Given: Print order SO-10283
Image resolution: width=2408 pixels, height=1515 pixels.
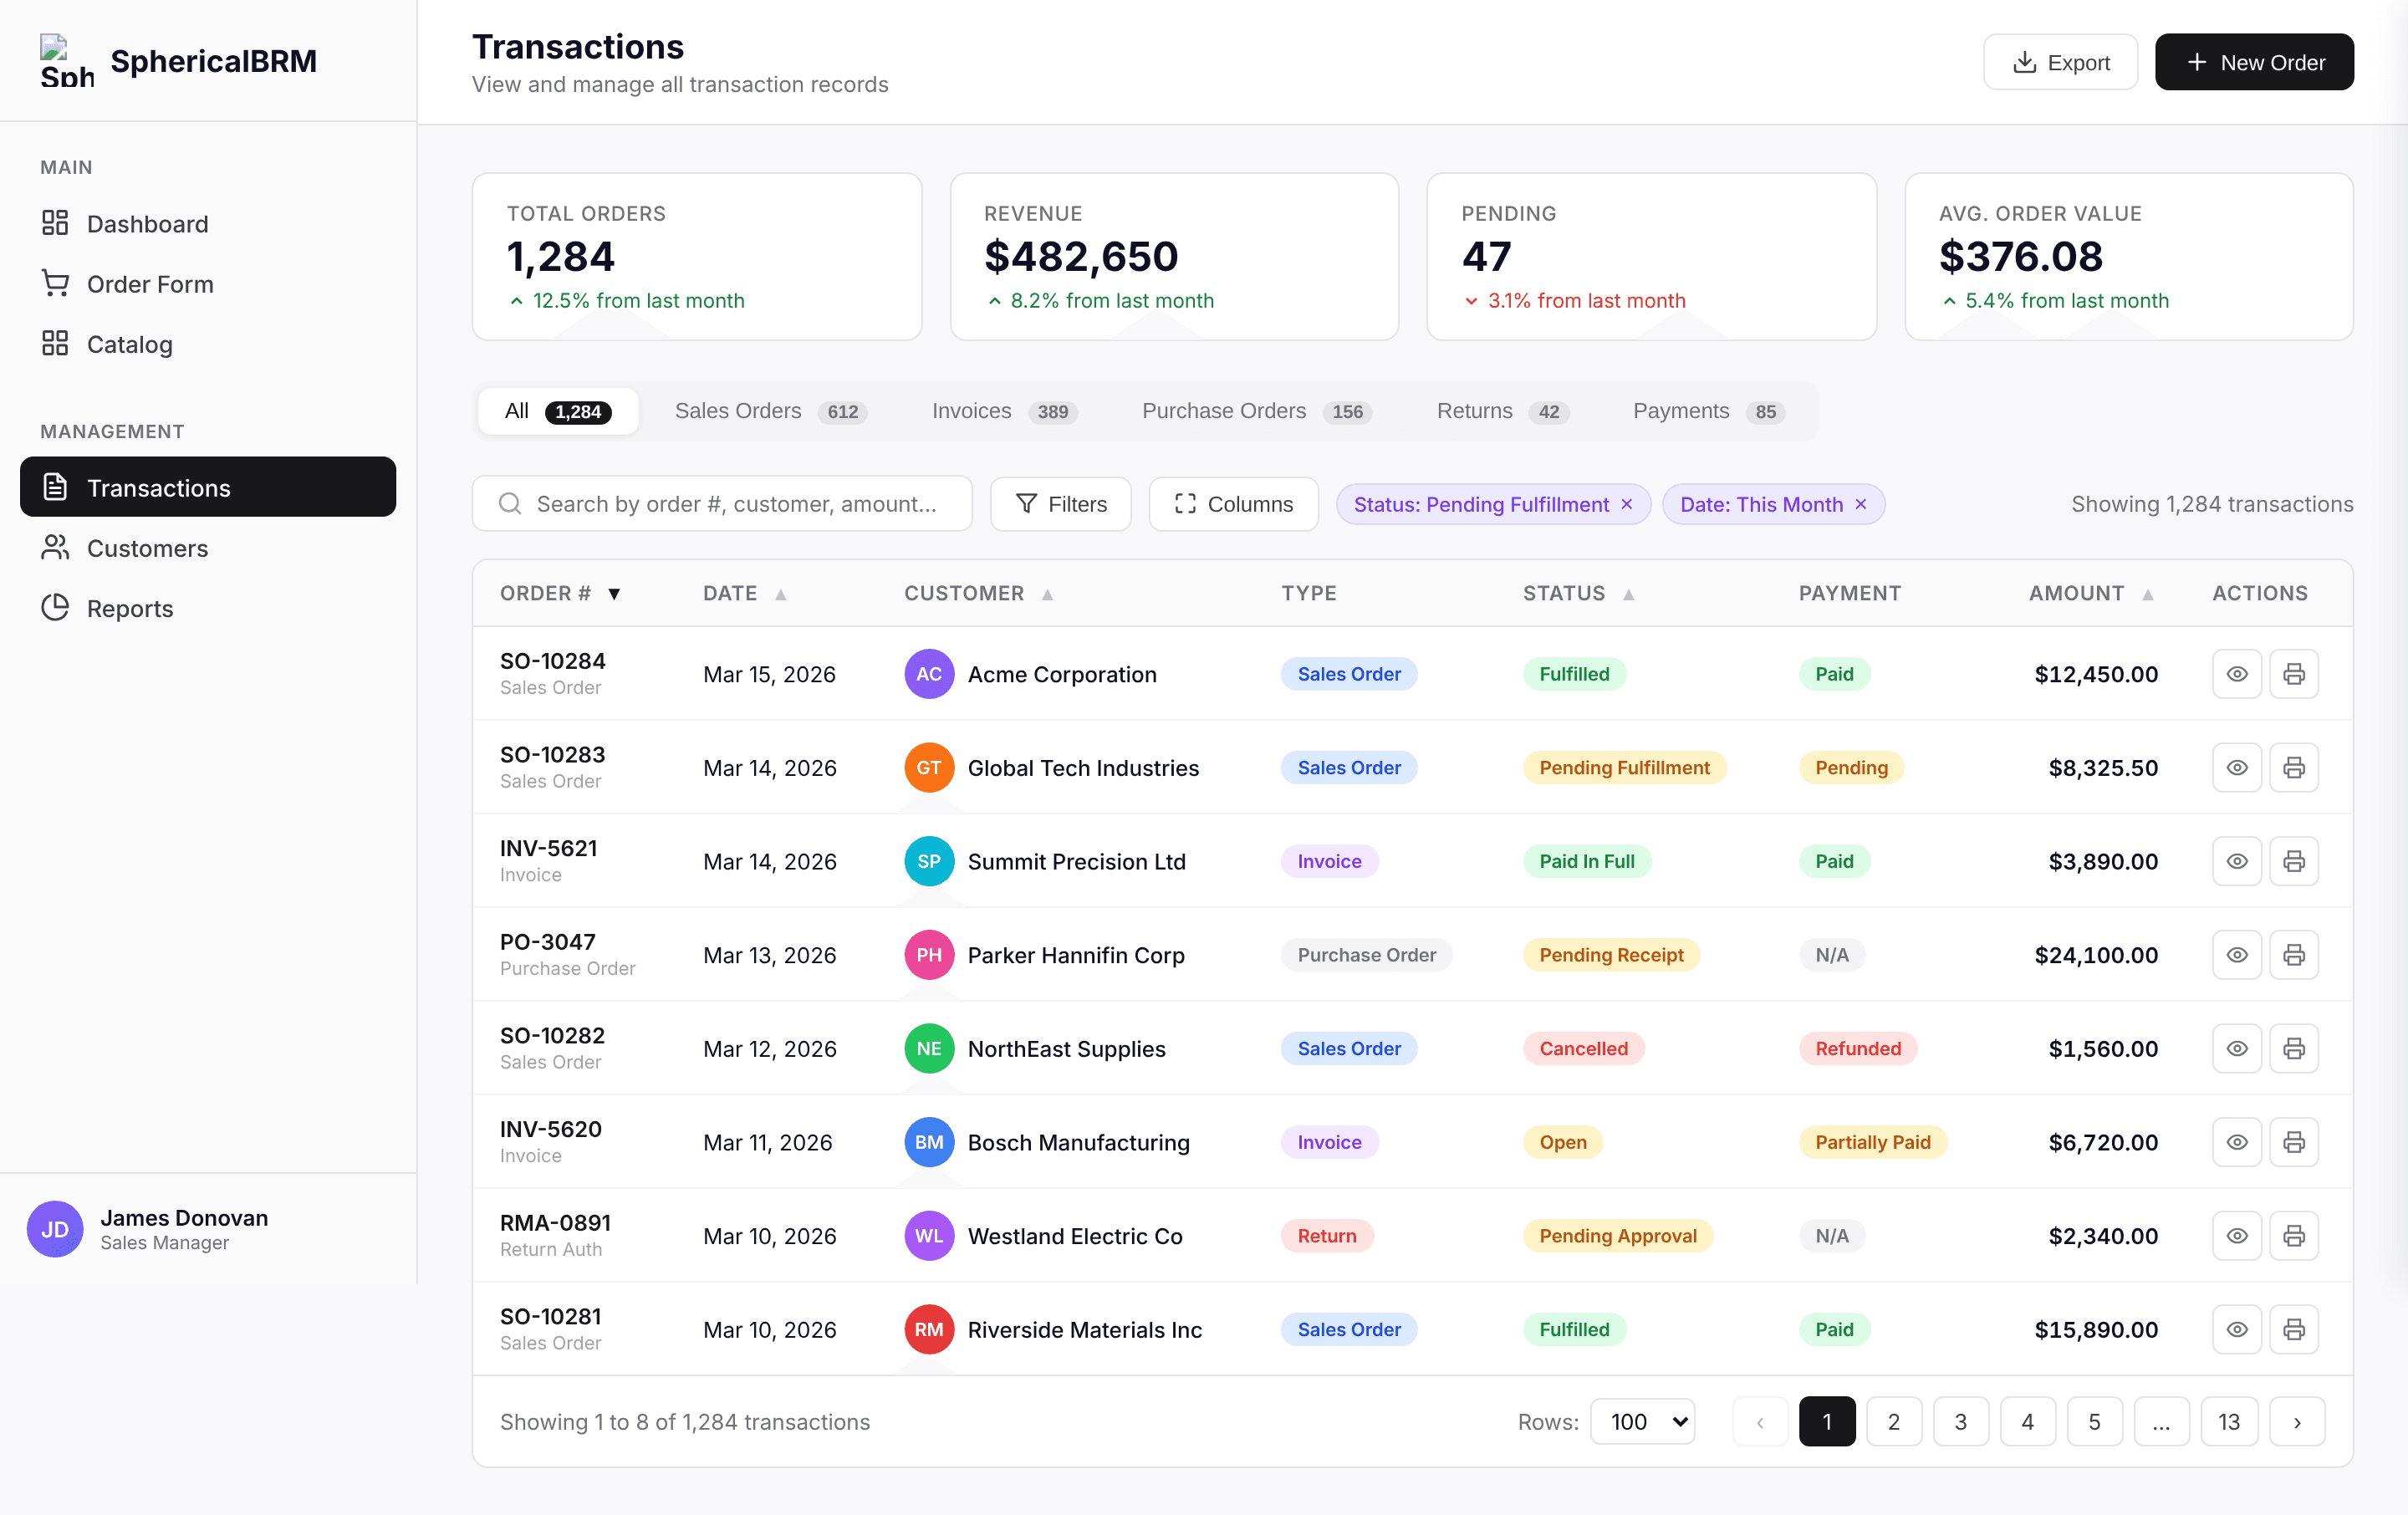Looking at the screenshot, I should (x=2294, y=768).
